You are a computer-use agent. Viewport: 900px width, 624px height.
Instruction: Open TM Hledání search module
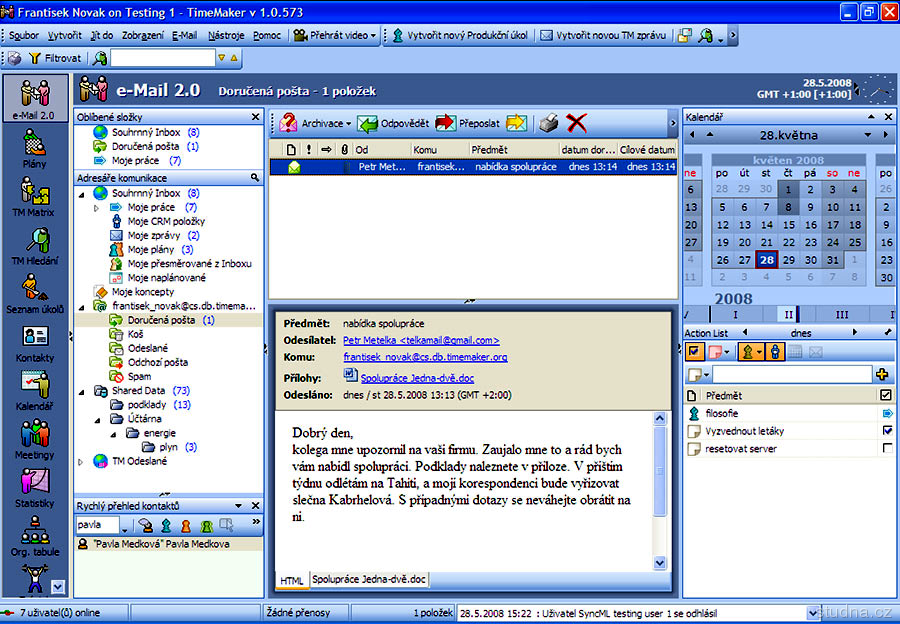[34, 245]
